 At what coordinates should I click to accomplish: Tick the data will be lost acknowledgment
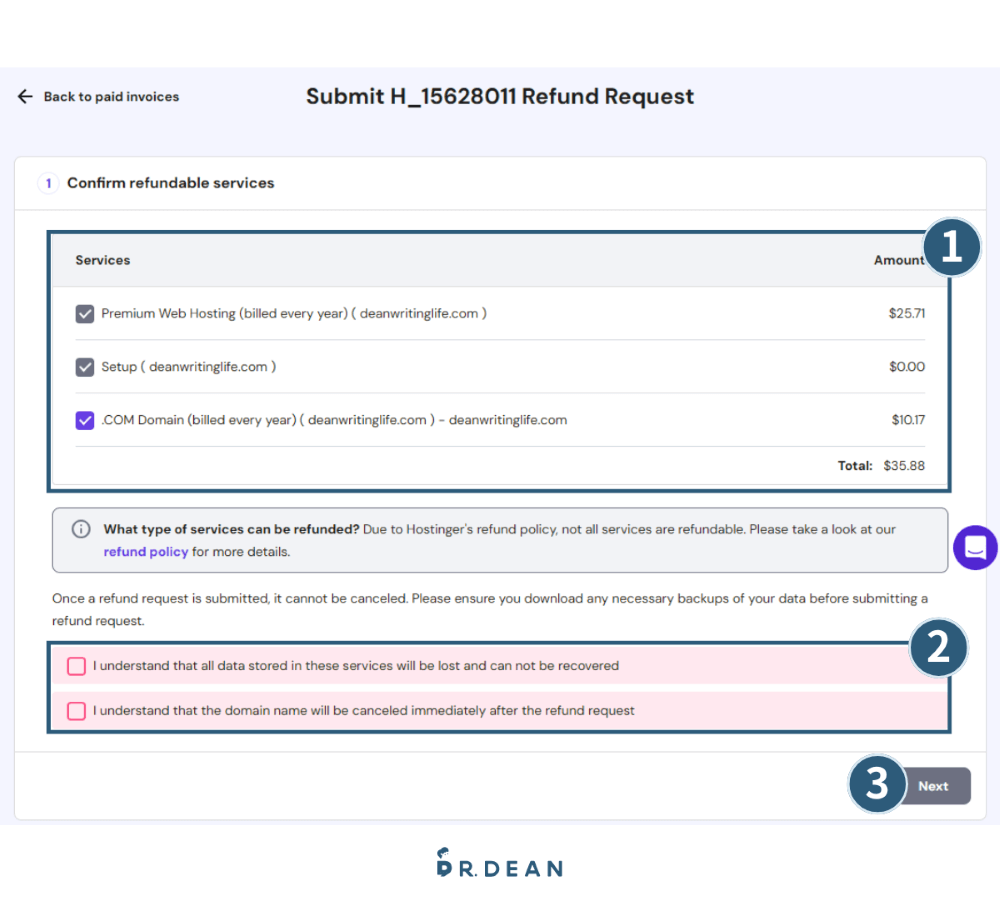(77, 666)
